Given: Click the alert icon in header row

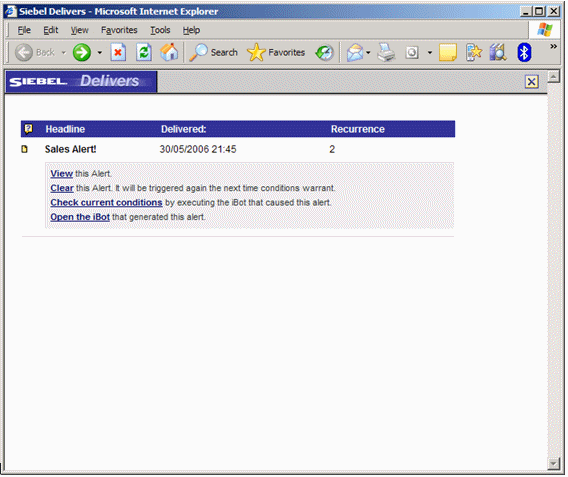Looking at the screenshot, I should [x=28, y=129].
